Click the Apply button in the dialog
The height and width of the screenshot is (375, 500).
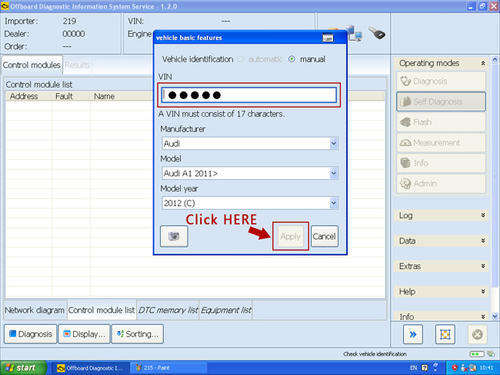[290, 236]
